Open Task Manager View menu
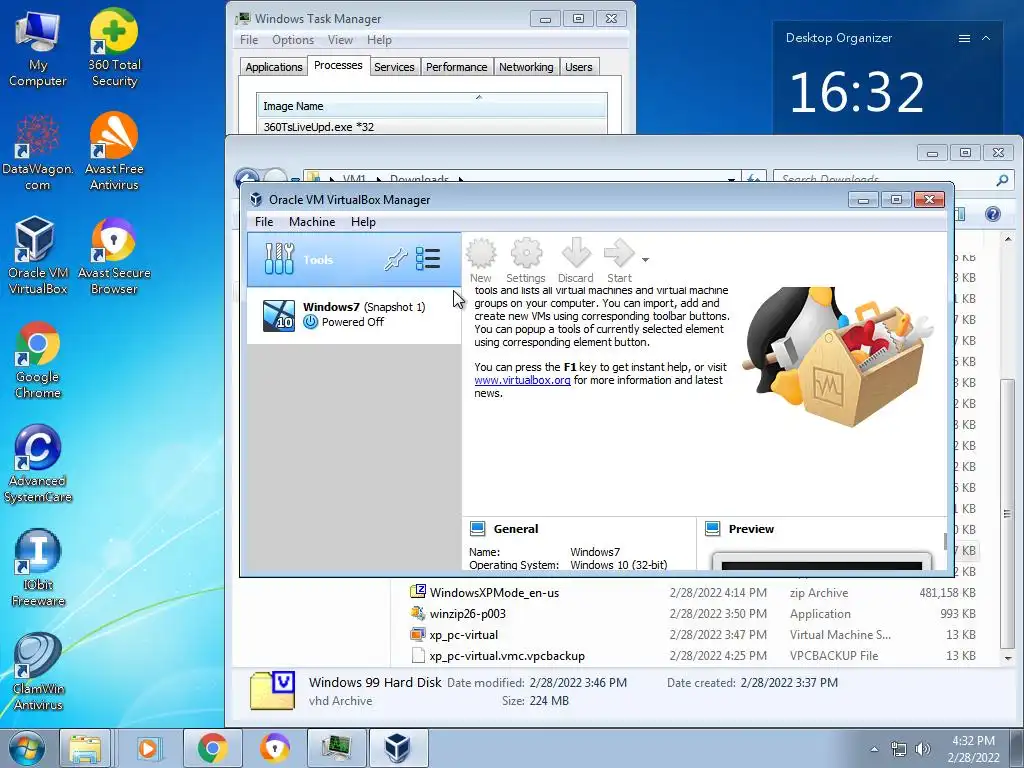Image resolution: width=1024 pixels, height=768 pixels. [x=340, y=40]
